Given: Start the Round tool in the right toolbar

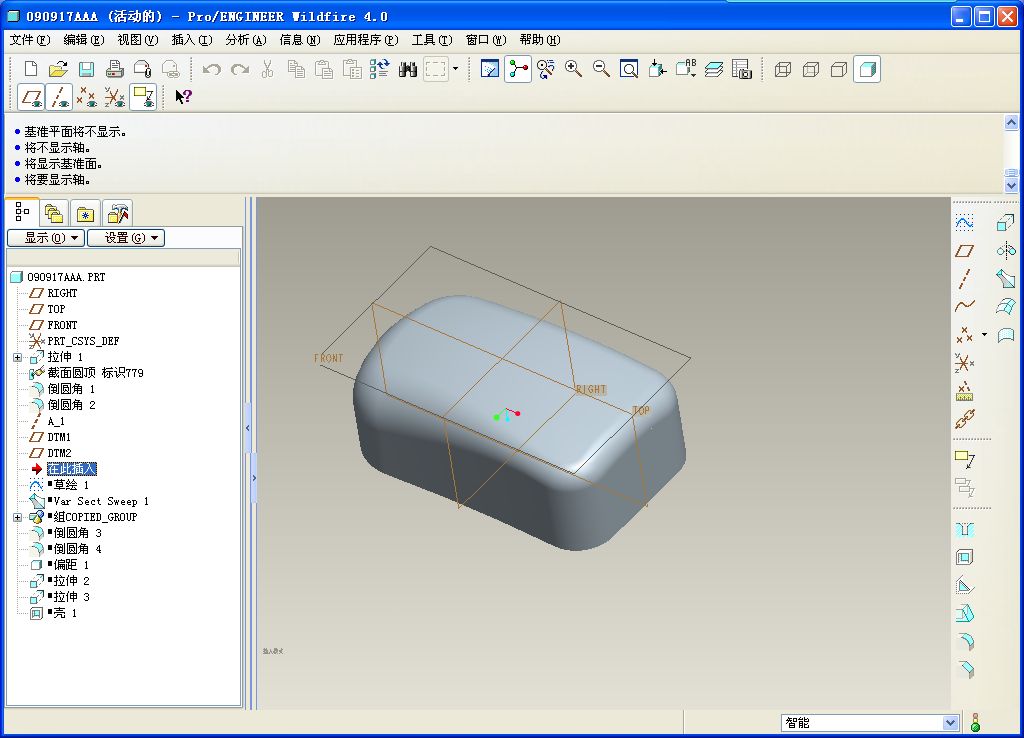Looking at the screenshot, I should click(x=965, y=641).
